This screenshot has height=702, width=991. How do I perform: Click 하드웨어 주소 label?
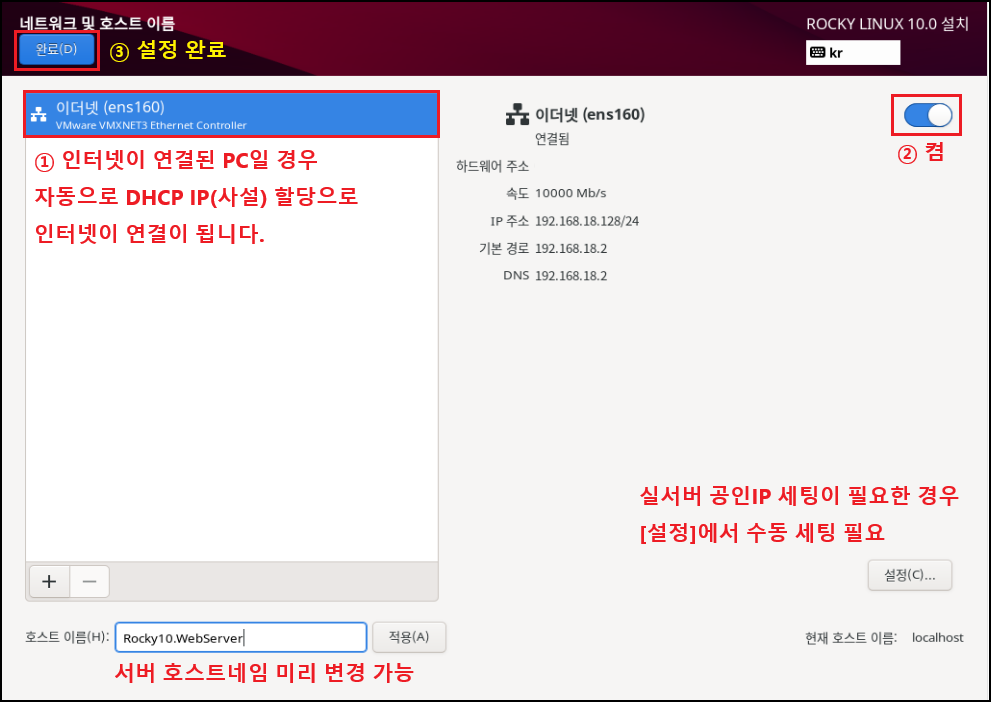(492, 166)
